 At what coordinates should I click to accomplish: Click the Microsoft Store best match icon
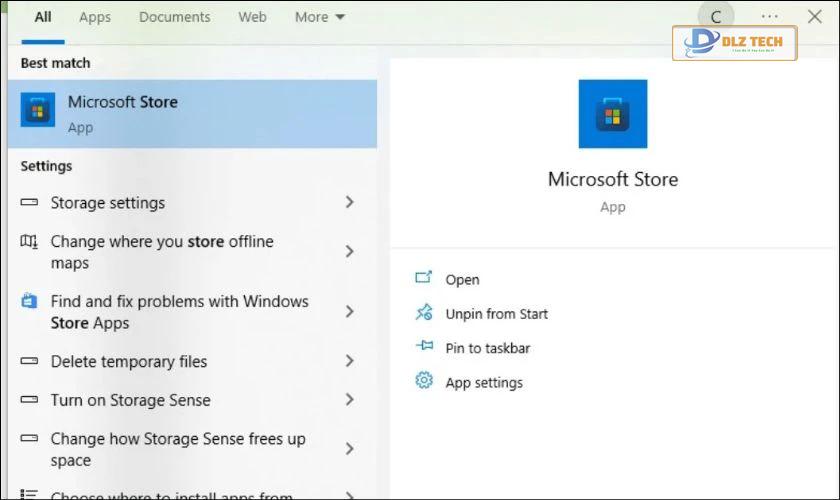click(38, 110)
